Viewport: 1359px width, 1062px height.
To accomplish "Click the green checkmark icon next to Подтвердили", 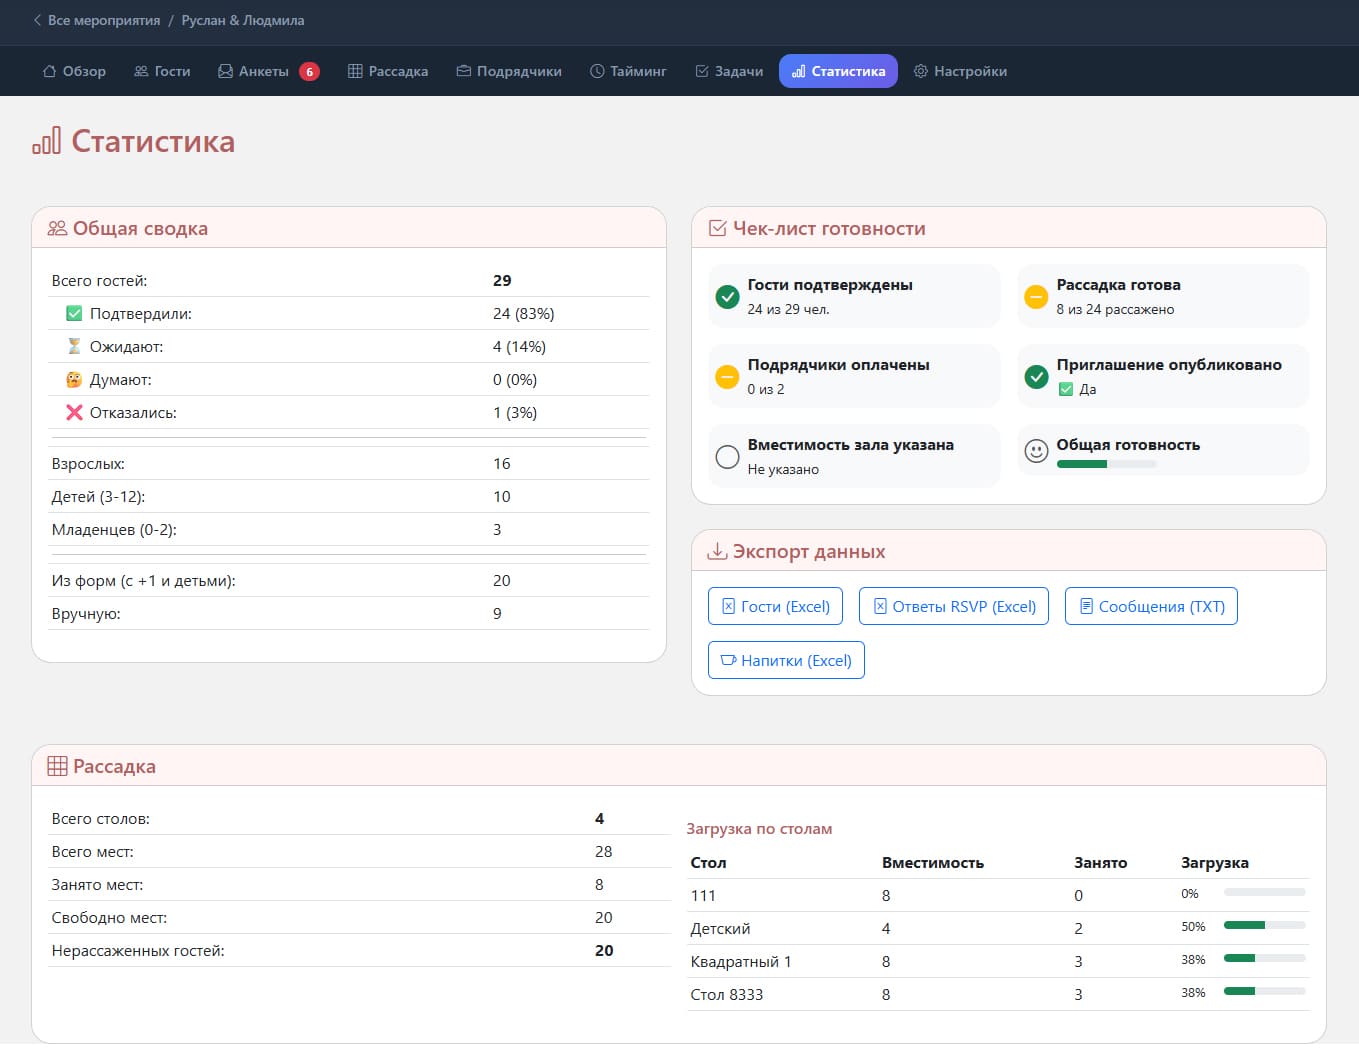I will coord(74,313).
